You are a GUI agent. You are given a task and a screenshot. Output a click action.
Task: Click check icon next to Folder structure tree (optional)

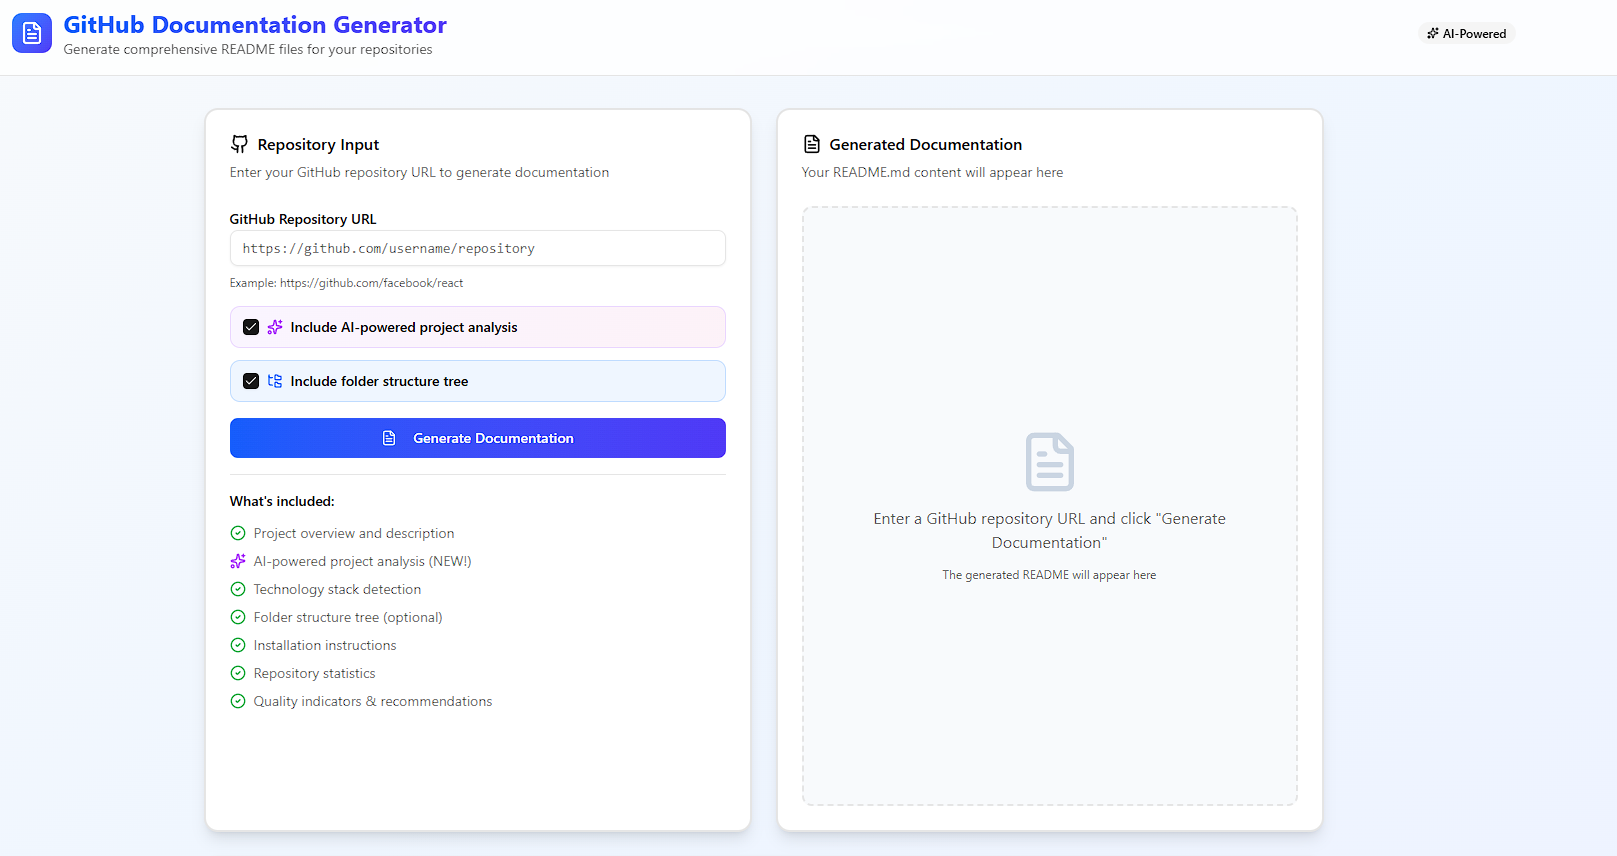238,617
